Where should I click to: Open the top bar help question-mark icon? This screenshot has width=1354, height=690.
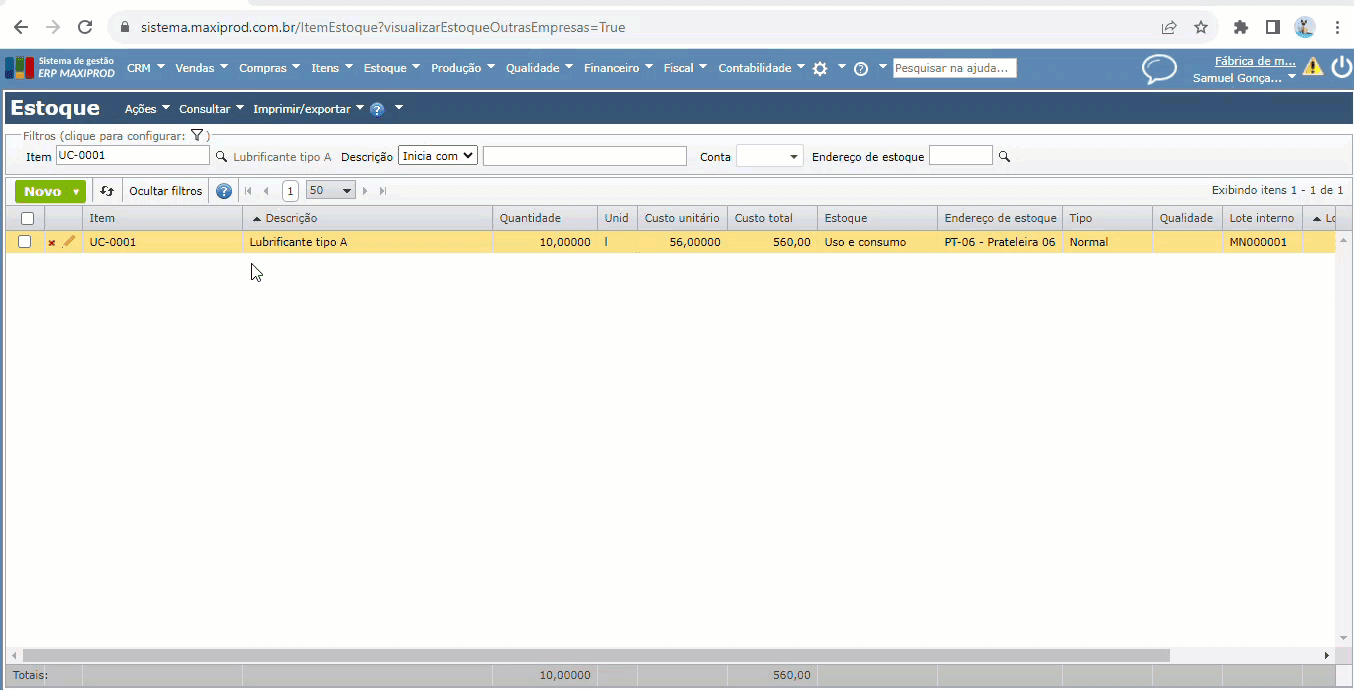coord(860,69)
